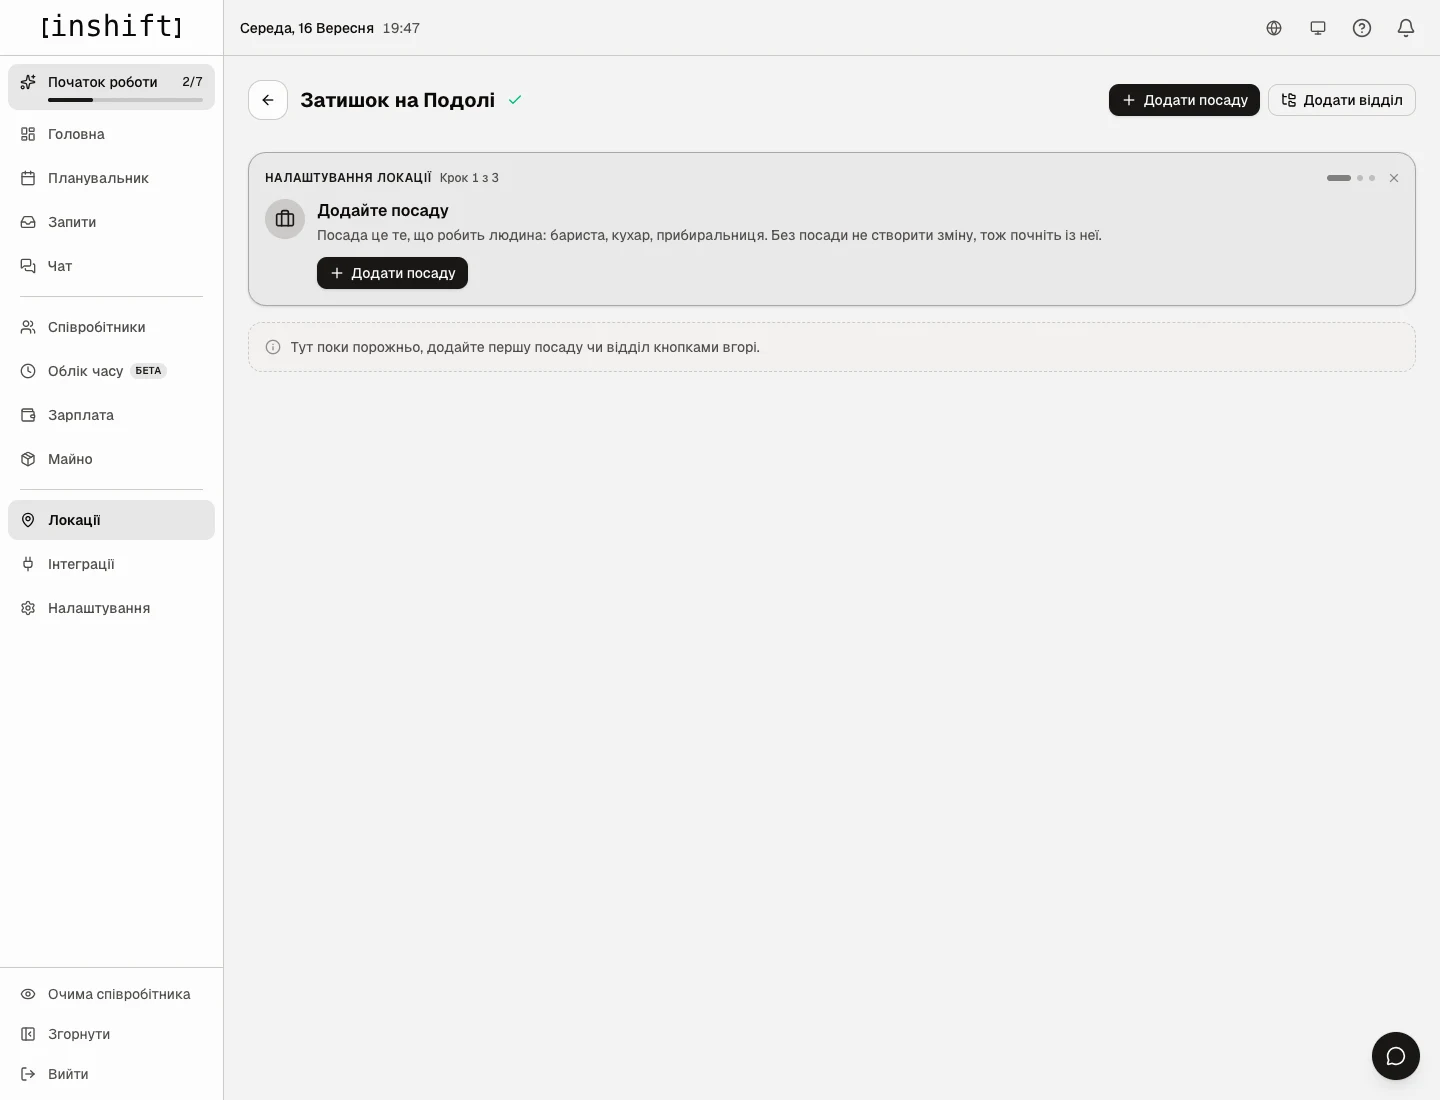Open the language globe icon
1440x1100 pixels.
coord(1274,28)
